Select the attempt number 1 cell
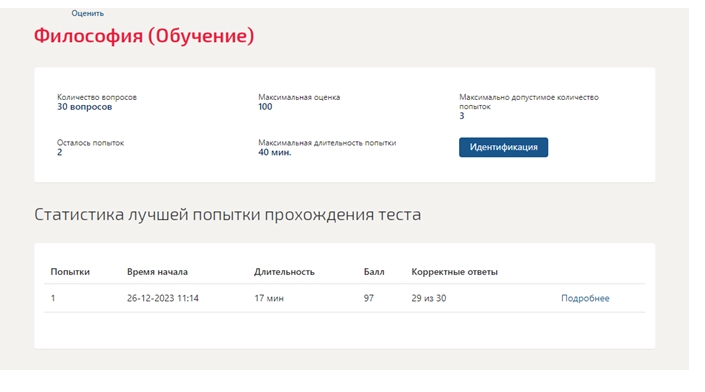 [x=53, y=298]
